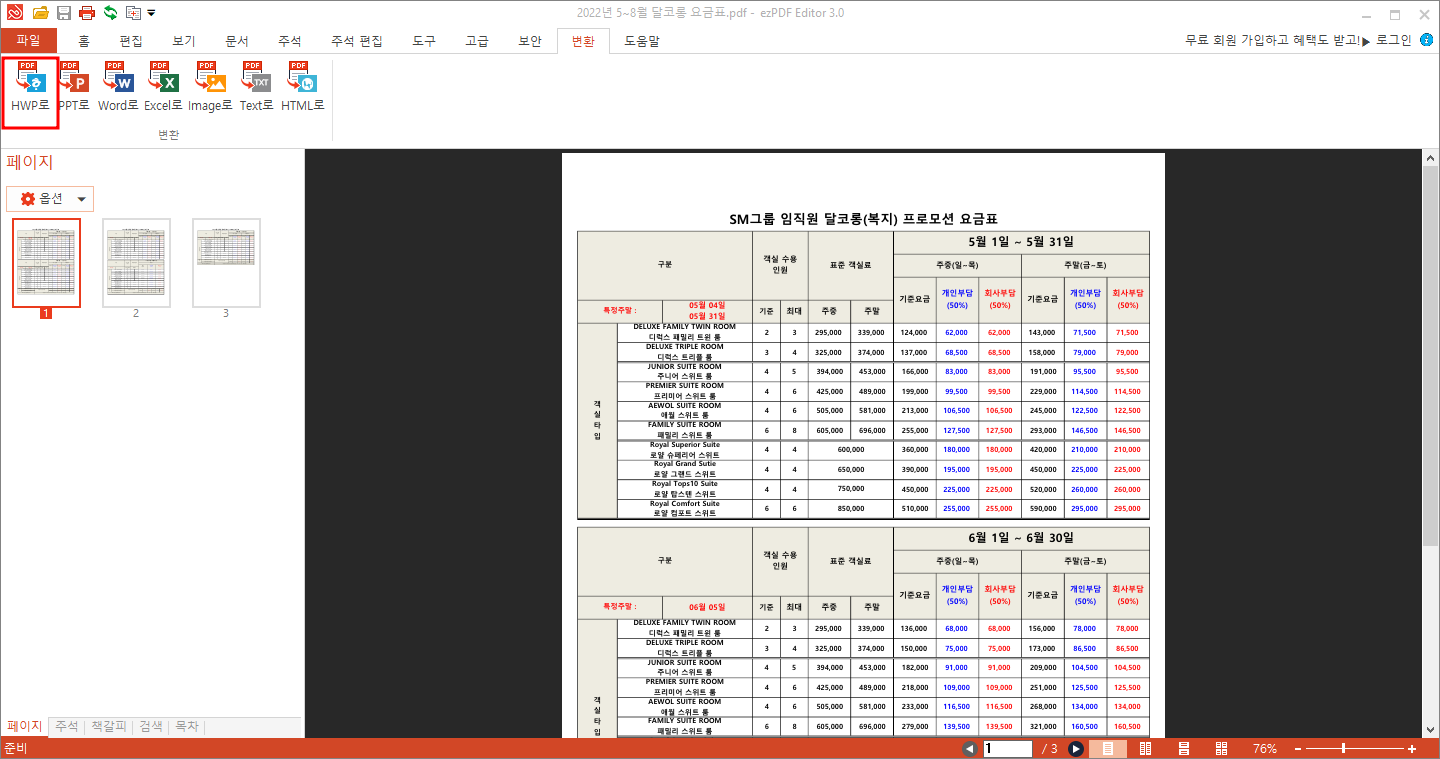Switch to the 홈 ribbon tab
1440x759 pixels.
point(84,41)
